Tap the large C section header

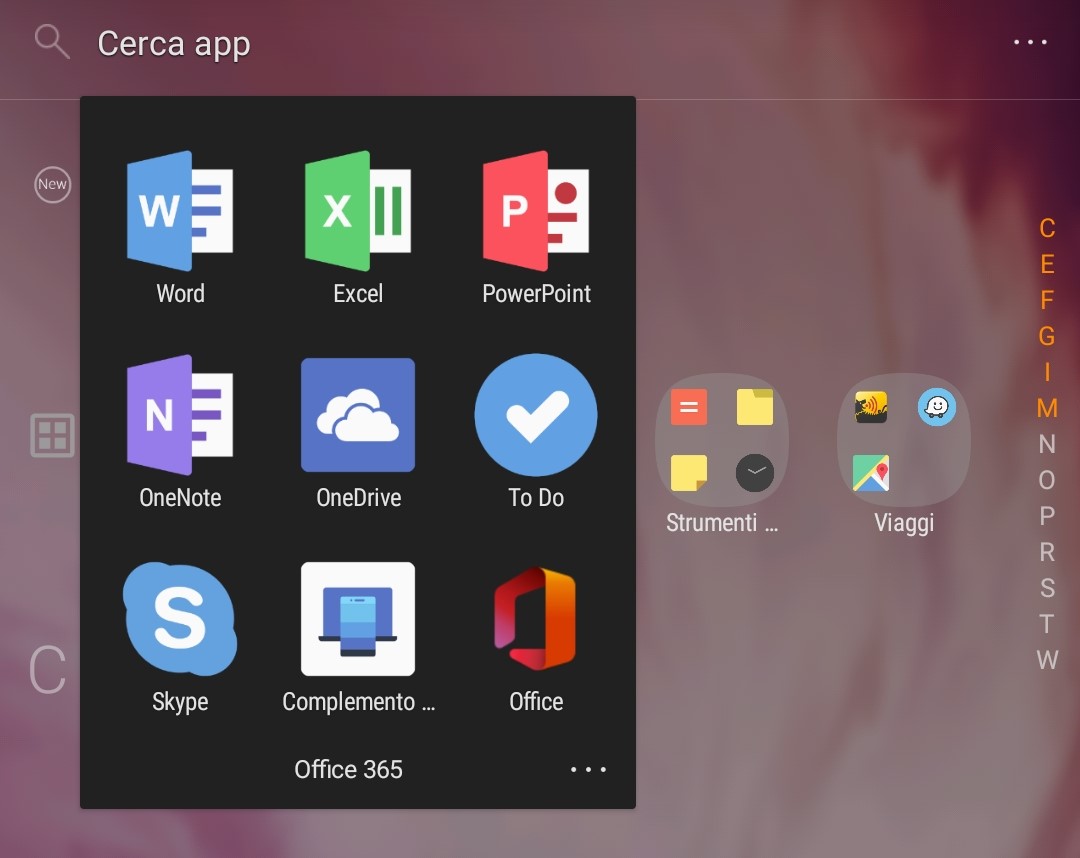click(48, 669)
